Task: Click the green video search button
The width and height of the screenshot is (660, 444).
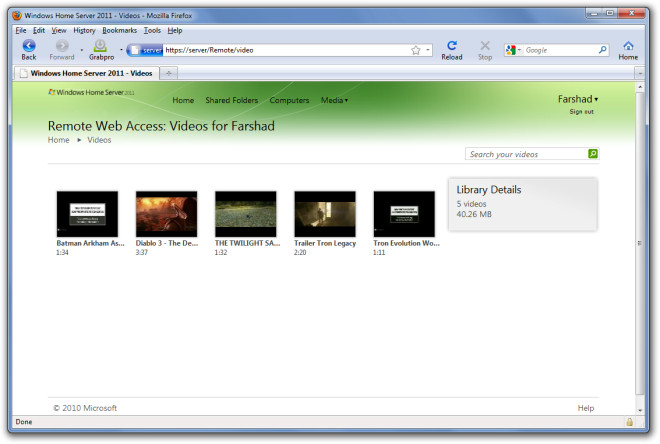Action: point(593,154)
